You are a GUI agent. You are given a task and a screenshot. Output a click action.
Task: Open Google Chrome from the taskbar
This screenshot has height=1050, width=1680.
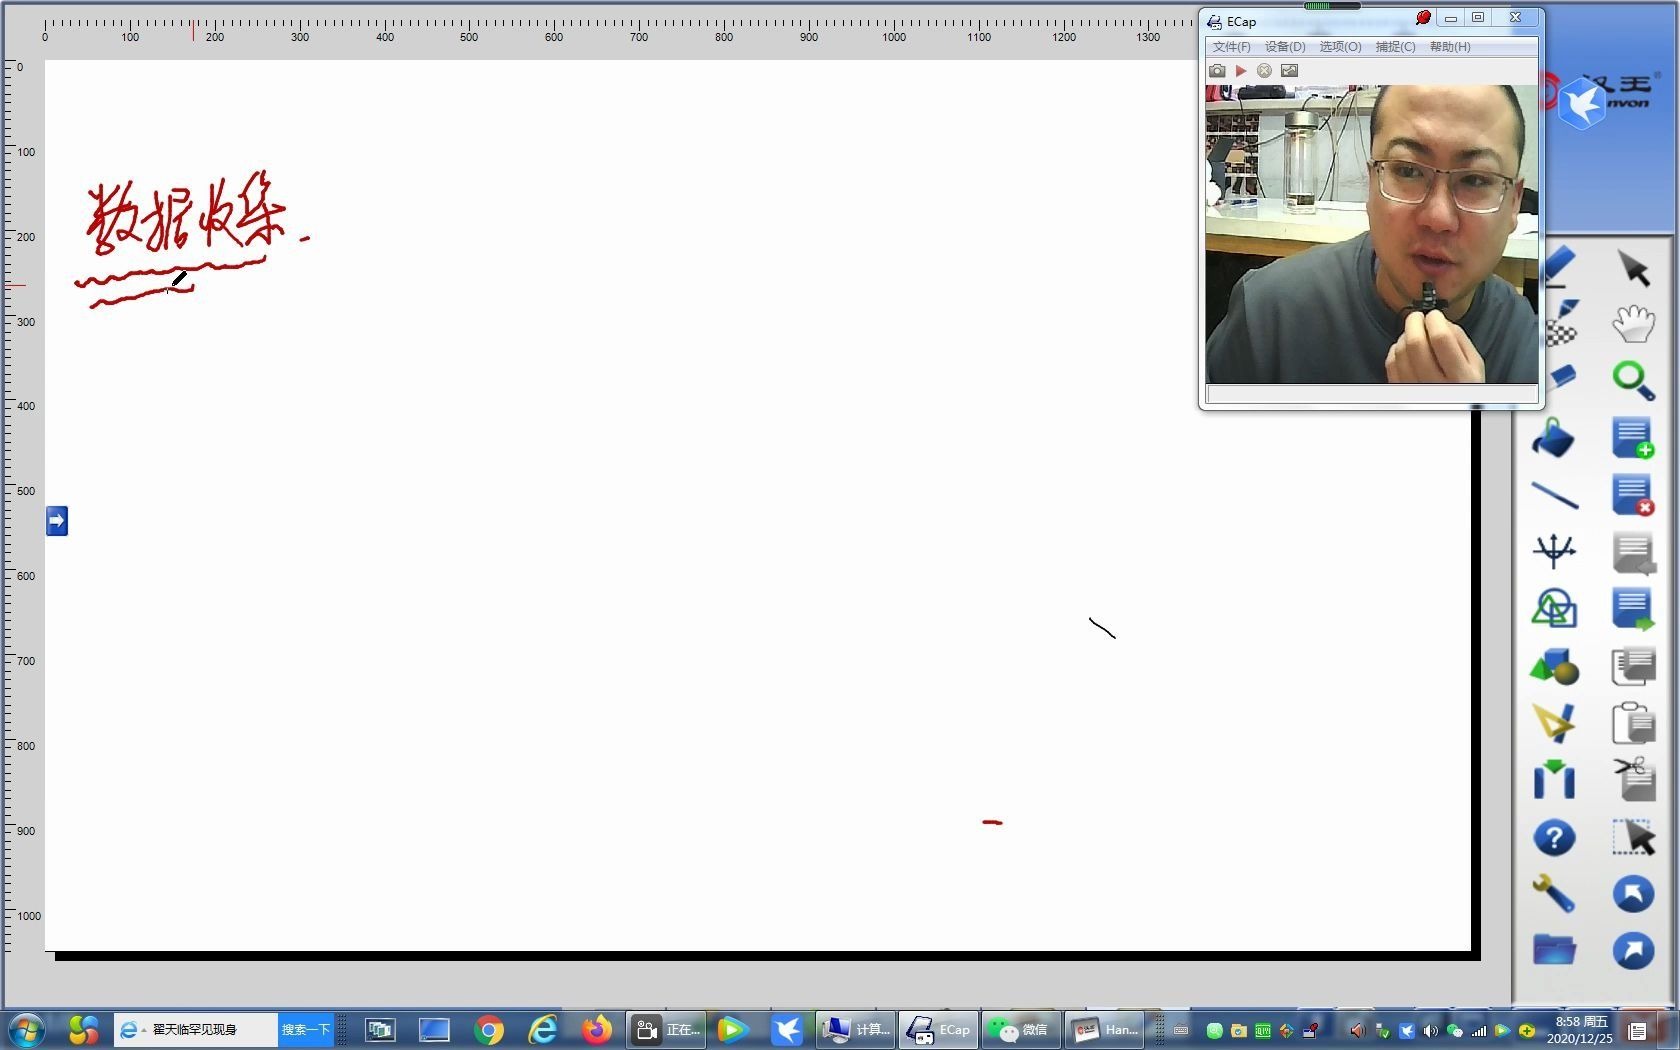489,1029
